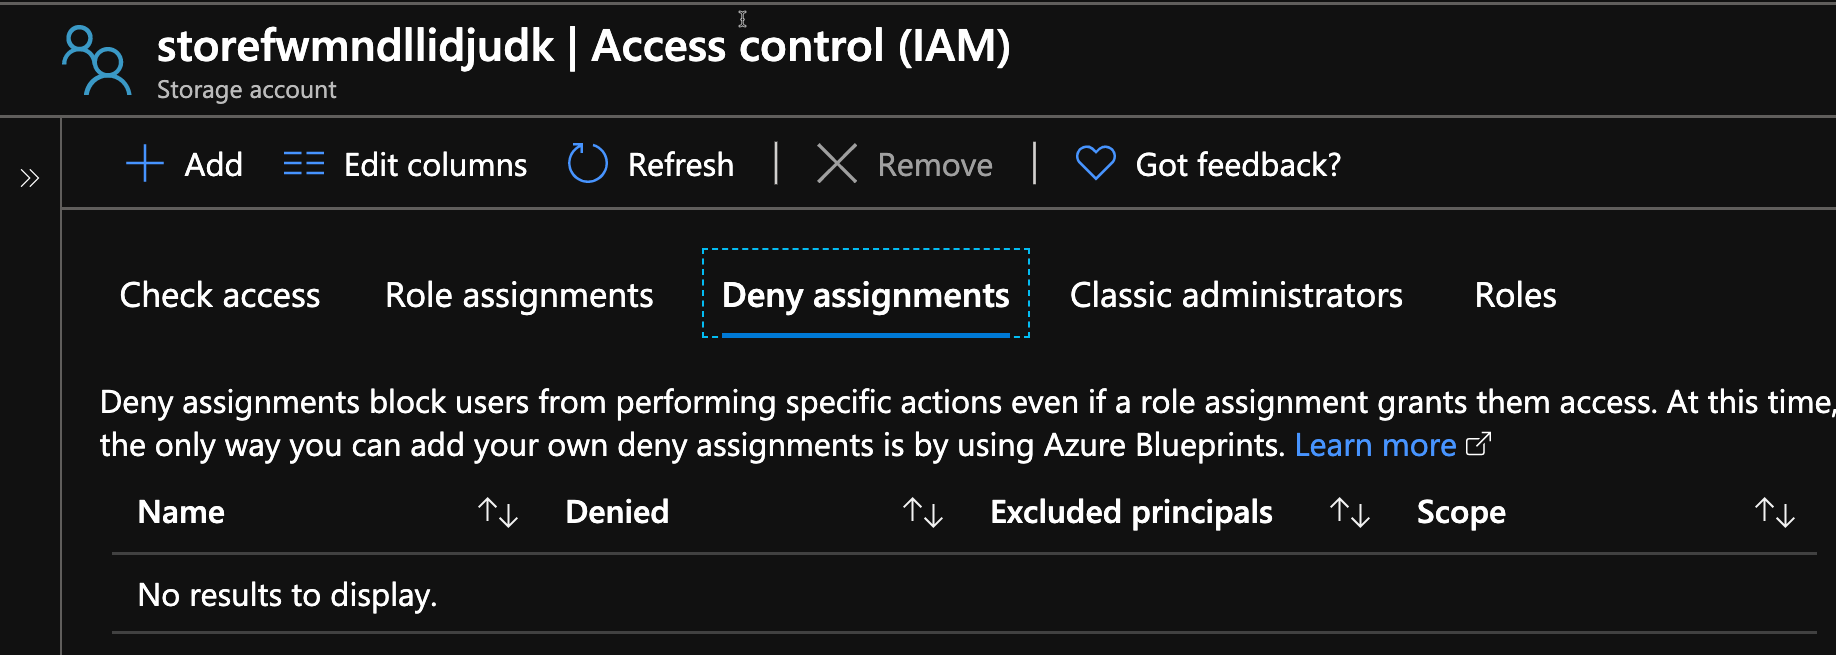The height and width of the screenshot is (655, 1836).
Task: Sort by Denied column arrows
Action: tap(922, 512)
